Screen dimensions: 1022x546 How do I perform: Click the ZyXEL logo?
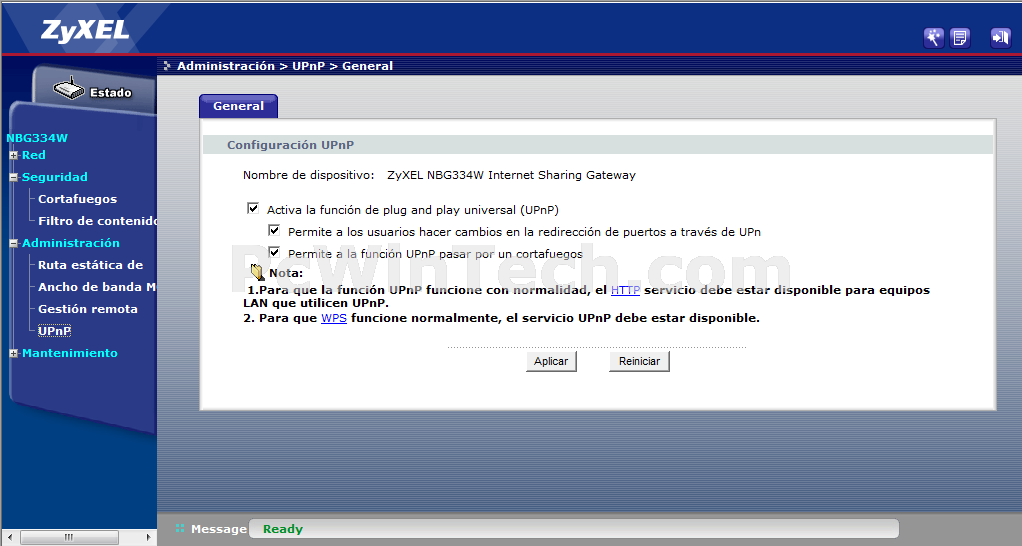tap(85, 31)
